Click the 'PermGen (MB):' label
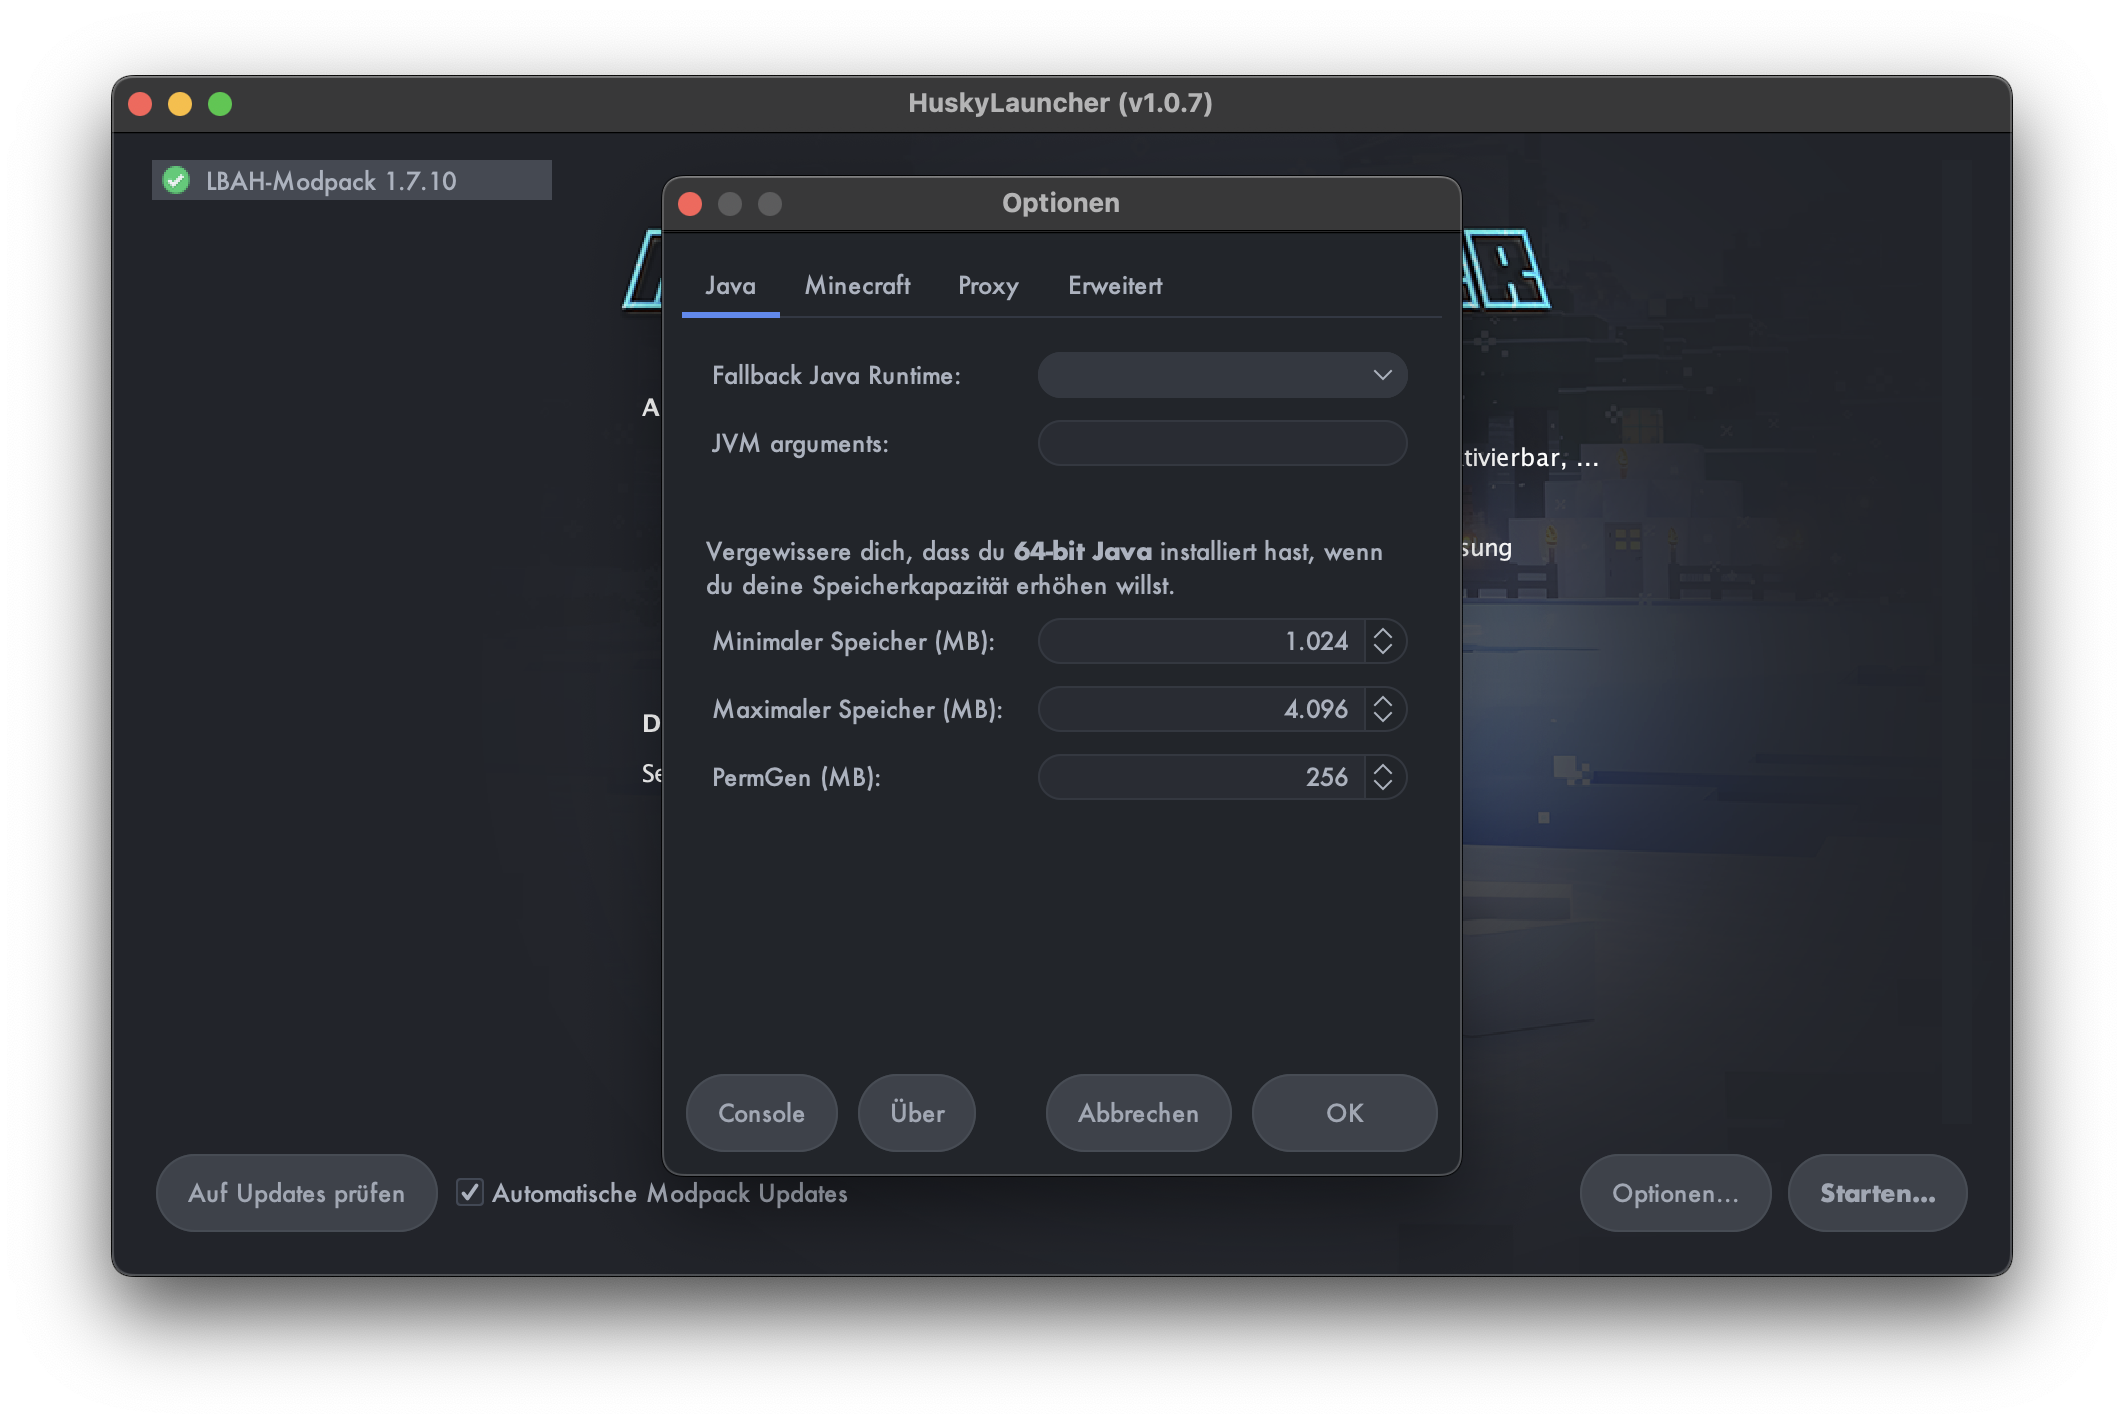2124x1424 pixels. (x=796, y=777)
